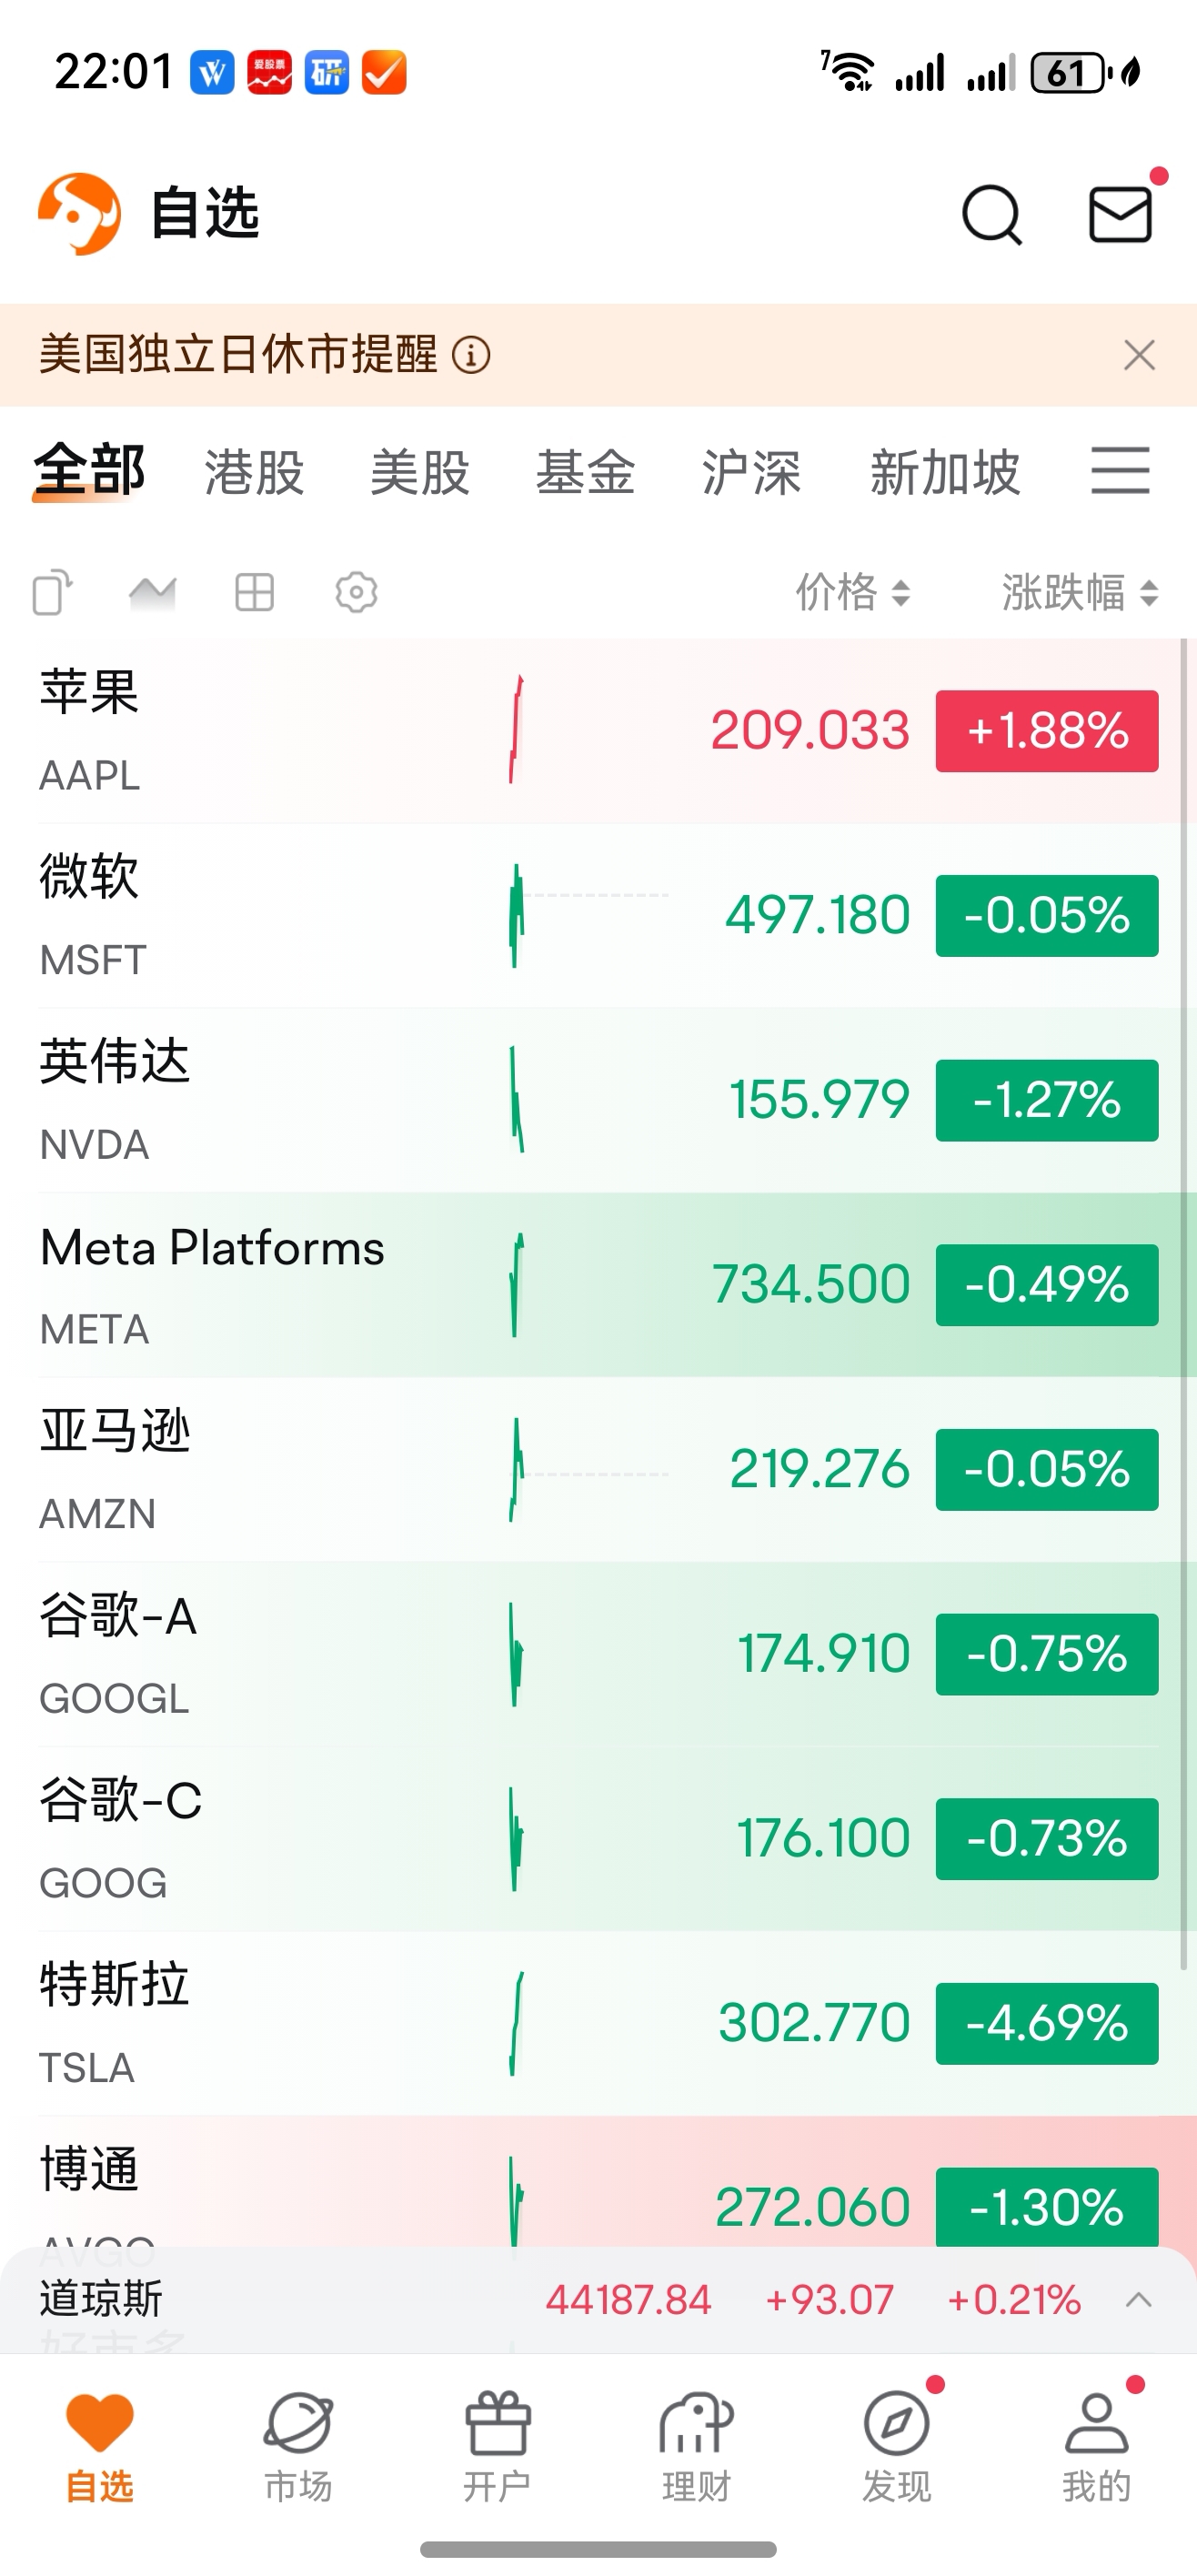Open the category list hamburger menu
Screen dimensions: 1197x2576
(1120, 471)
